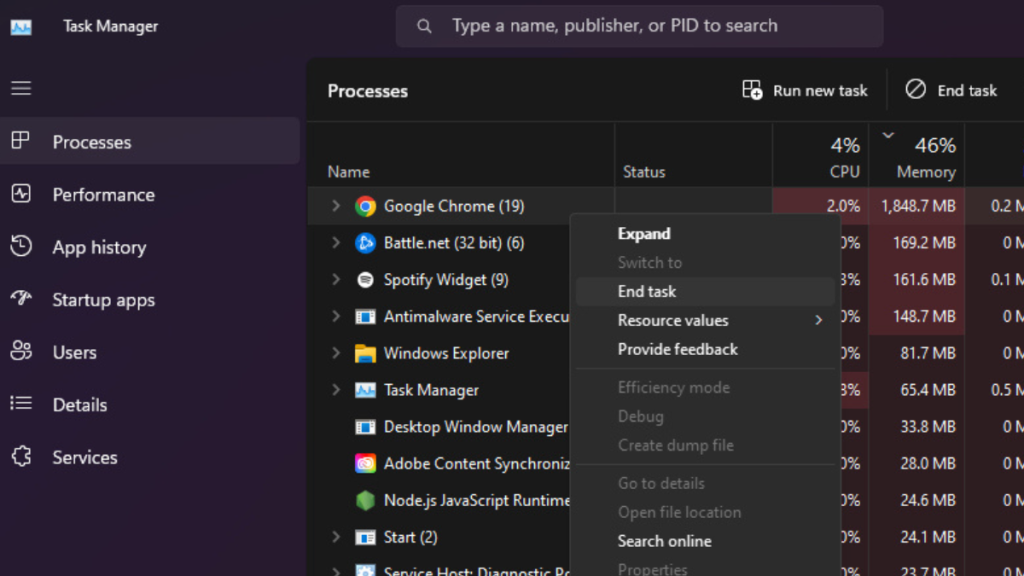Image resolution: width=1024 pixels, height=576 pixels.
Task: Open the Users page
Action: [x=150, y=352]
